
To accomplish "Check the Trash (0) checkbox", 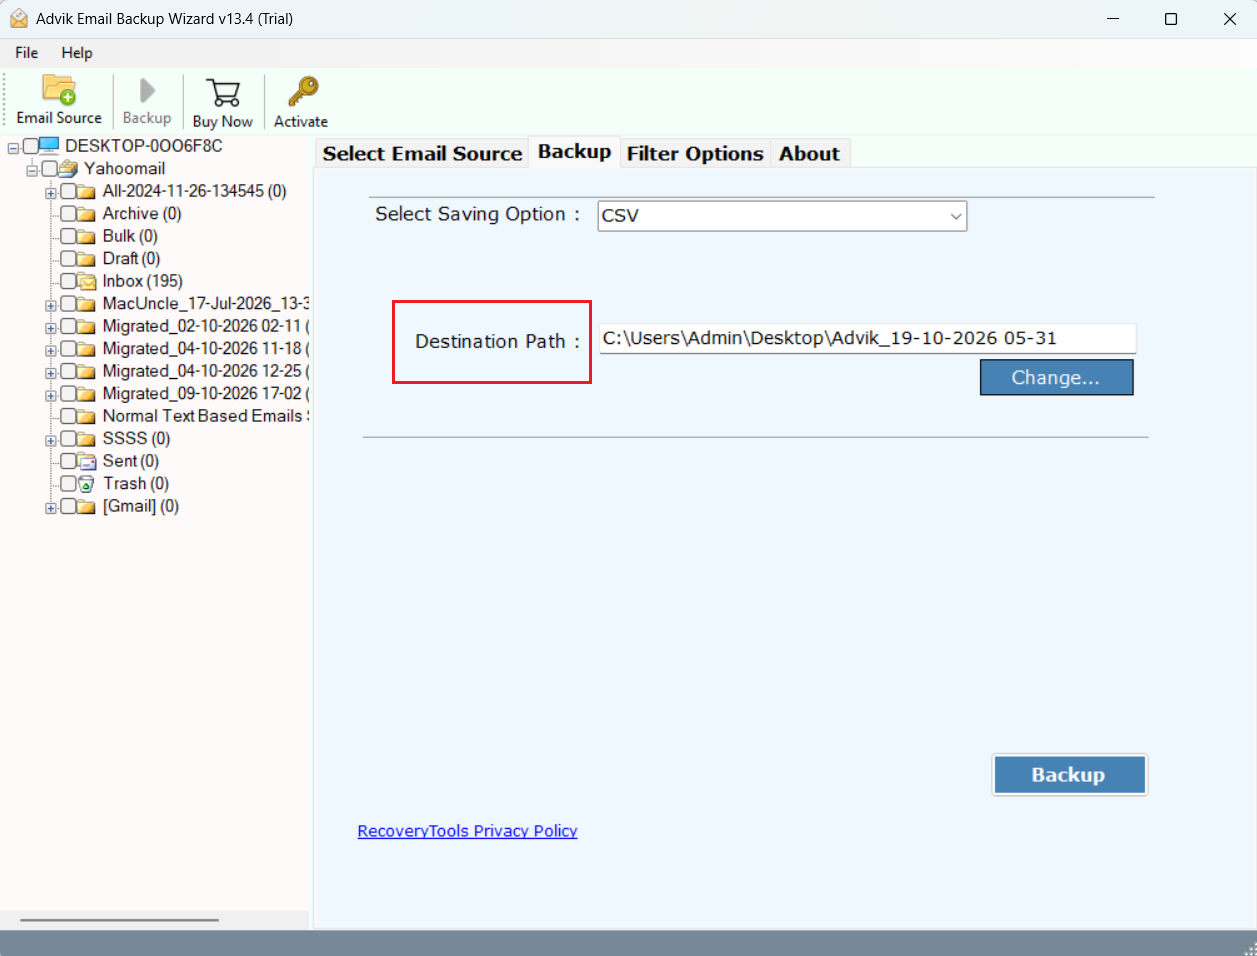I will 68,484.
